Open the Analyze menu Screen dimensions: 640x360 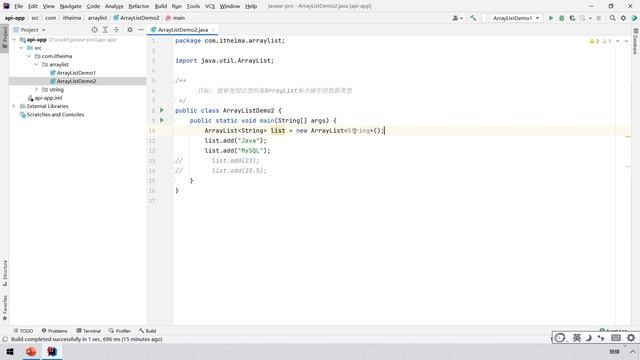tap(114, 6)
